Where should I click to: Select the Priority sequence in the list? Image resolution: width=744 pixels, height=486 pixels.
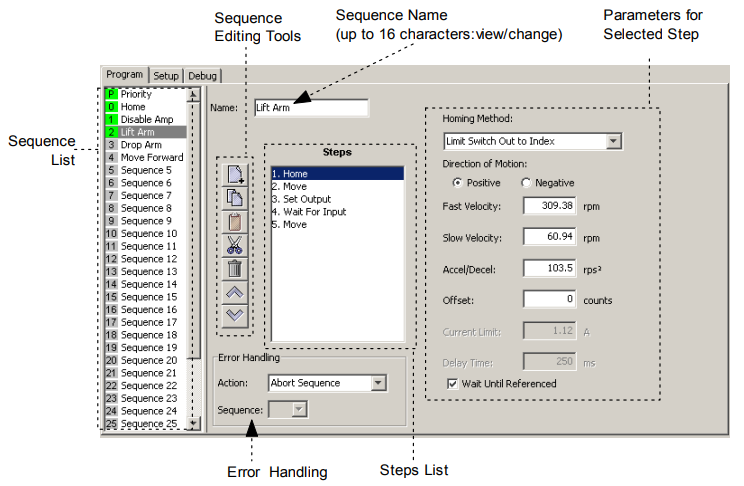tap(146, 94)
